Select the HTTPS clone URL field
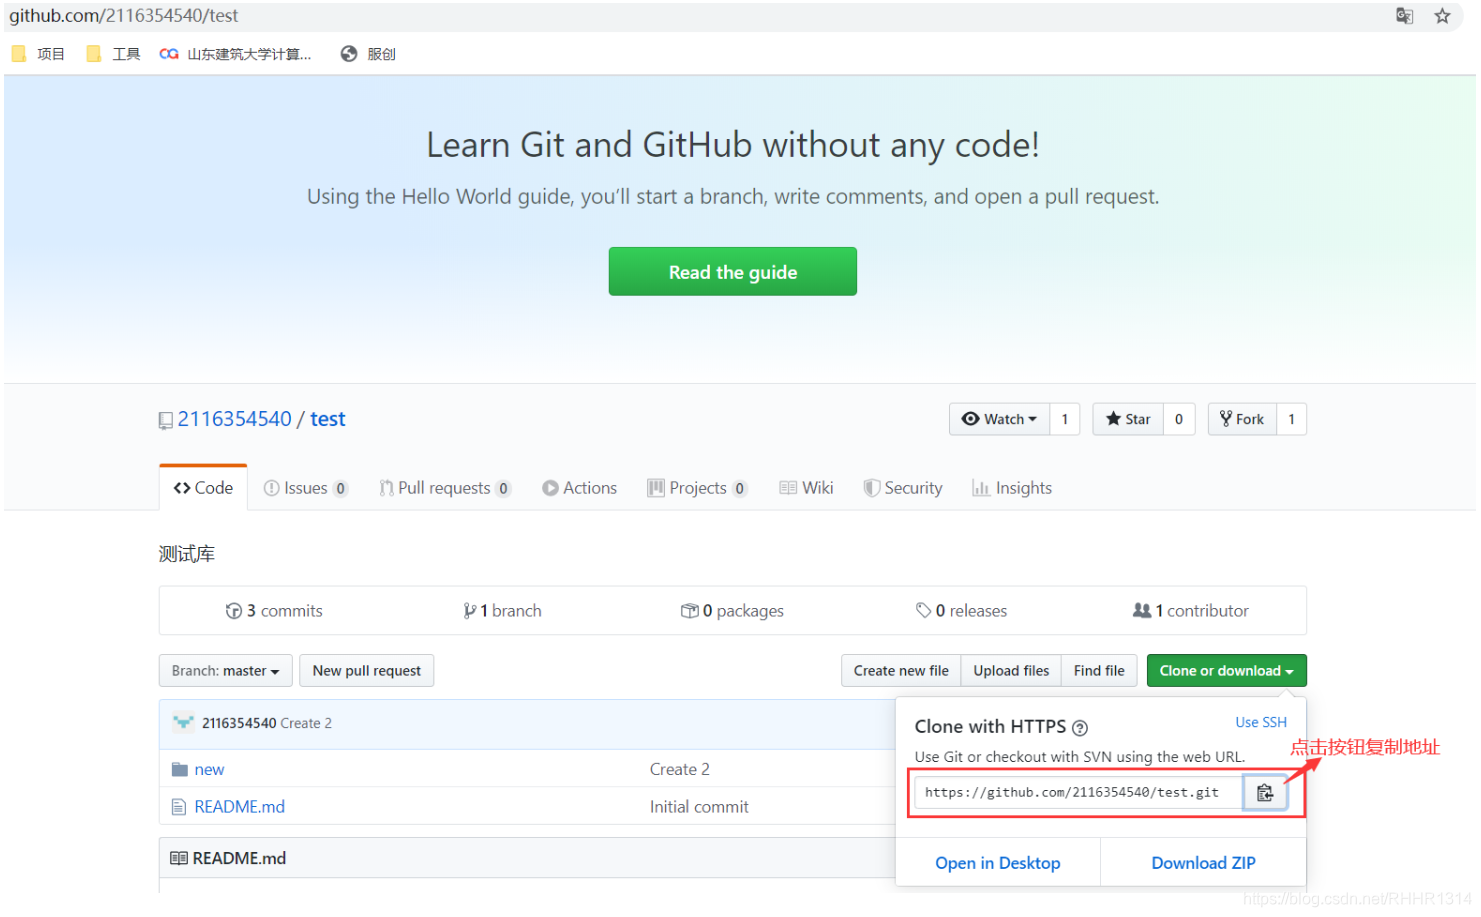 [x=1079, y=793]
